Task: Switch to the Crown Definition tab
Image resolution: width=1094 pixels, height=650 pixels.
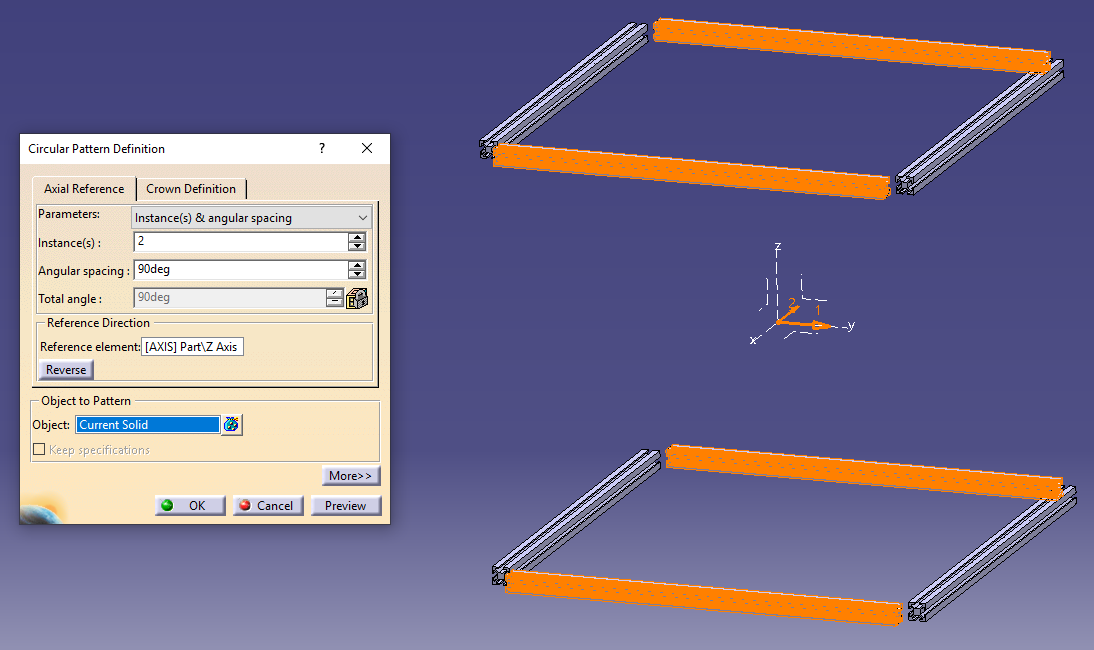Action: click(x=191, y=188)
